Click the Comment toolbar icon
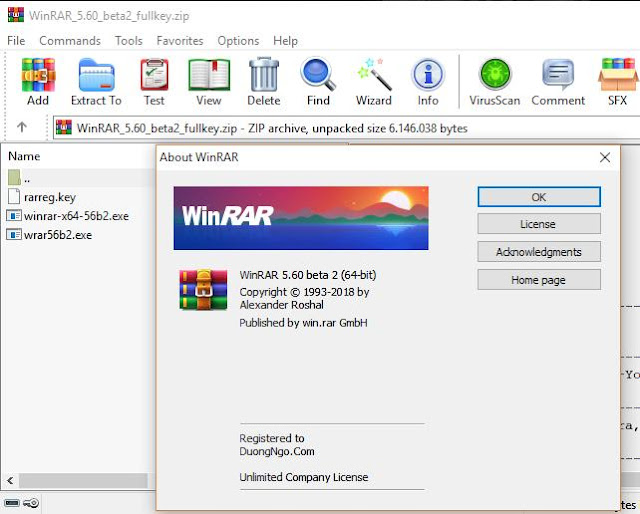The image size is (640, 514). 558,75
